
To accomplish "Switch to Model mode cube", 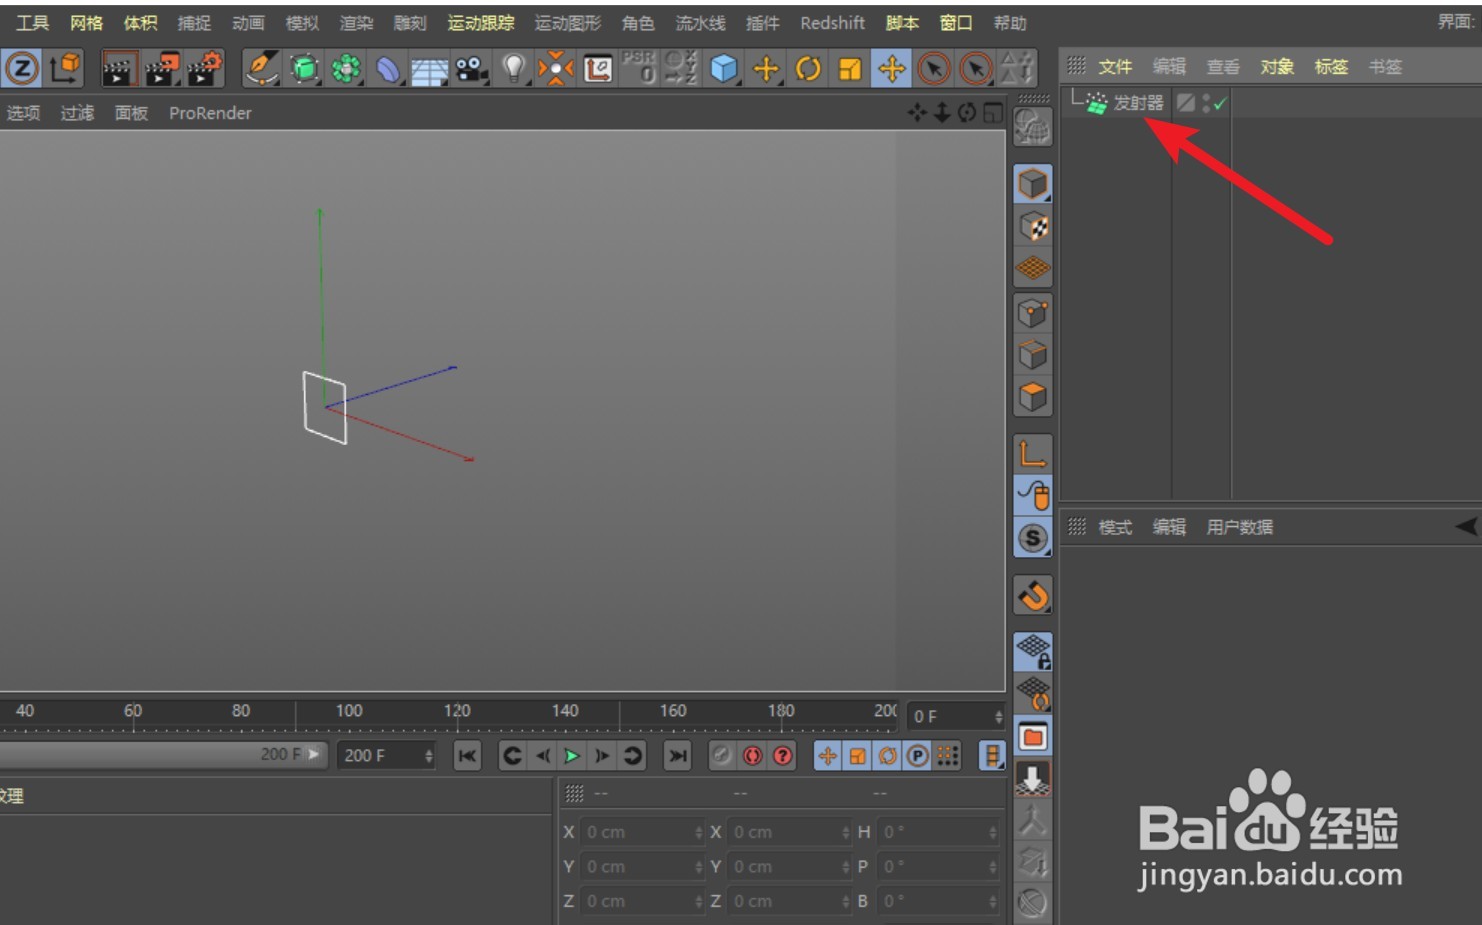I will (x=1033, y=184).
